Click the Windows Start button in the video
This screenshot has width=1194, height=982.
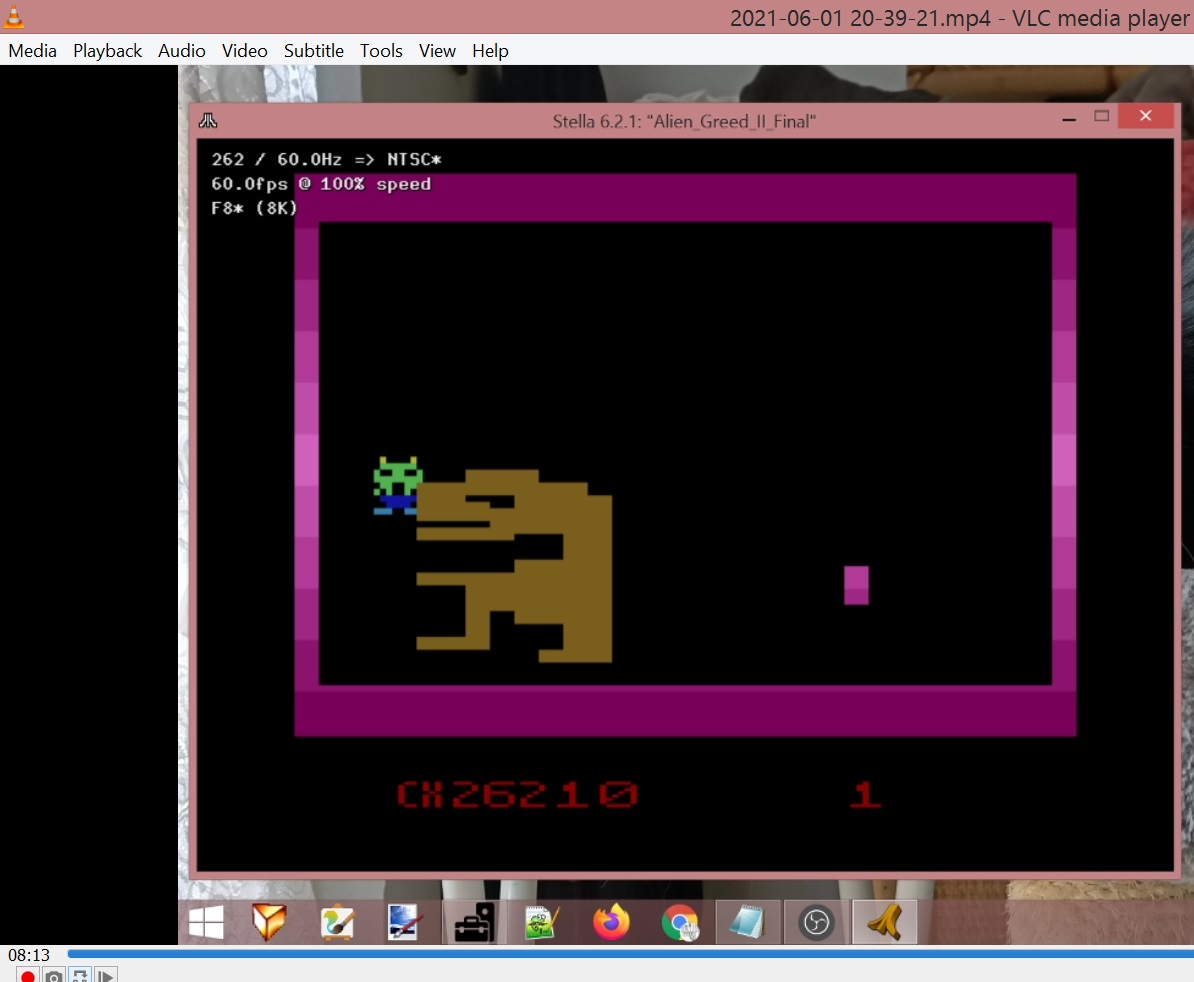click(x=206, y=922)
